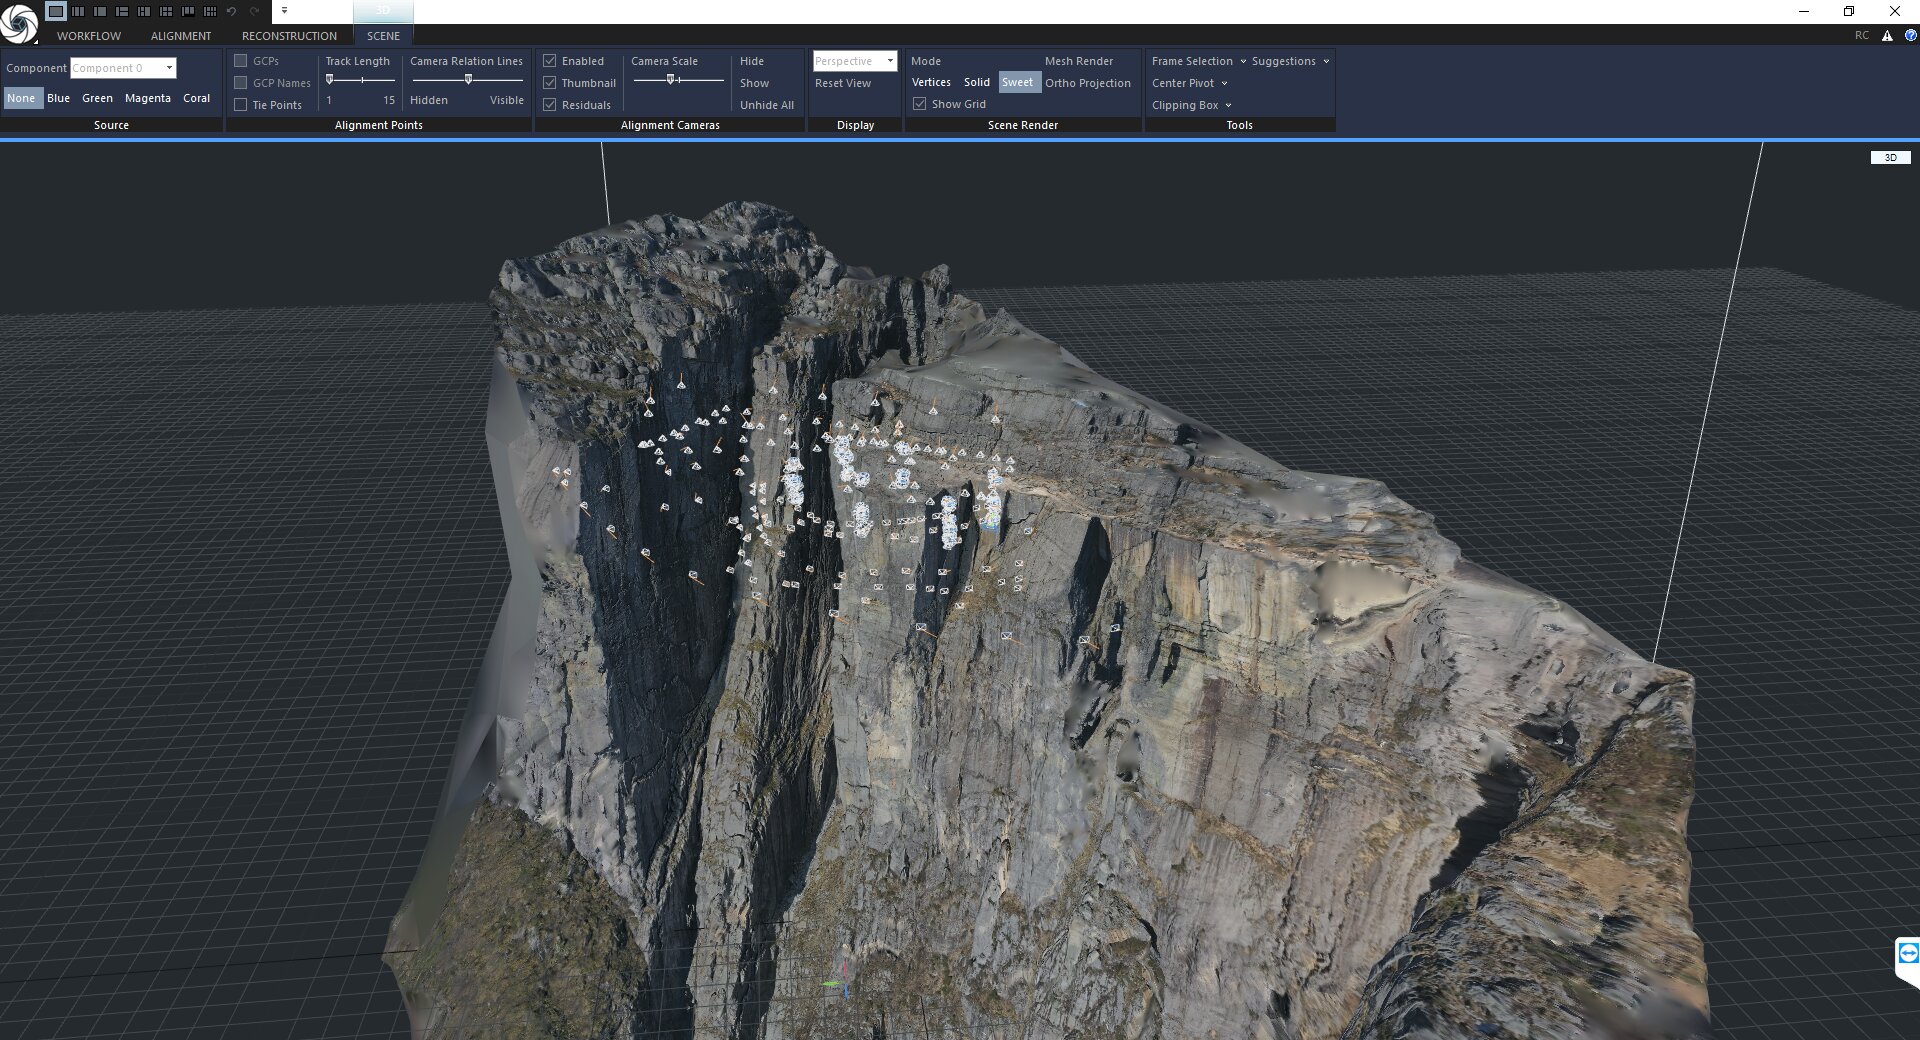The height and width of the screenshot is (1040, 1920).
Task: Choose the 2+3 grid layout icon
Action: [x=210, y=11]
